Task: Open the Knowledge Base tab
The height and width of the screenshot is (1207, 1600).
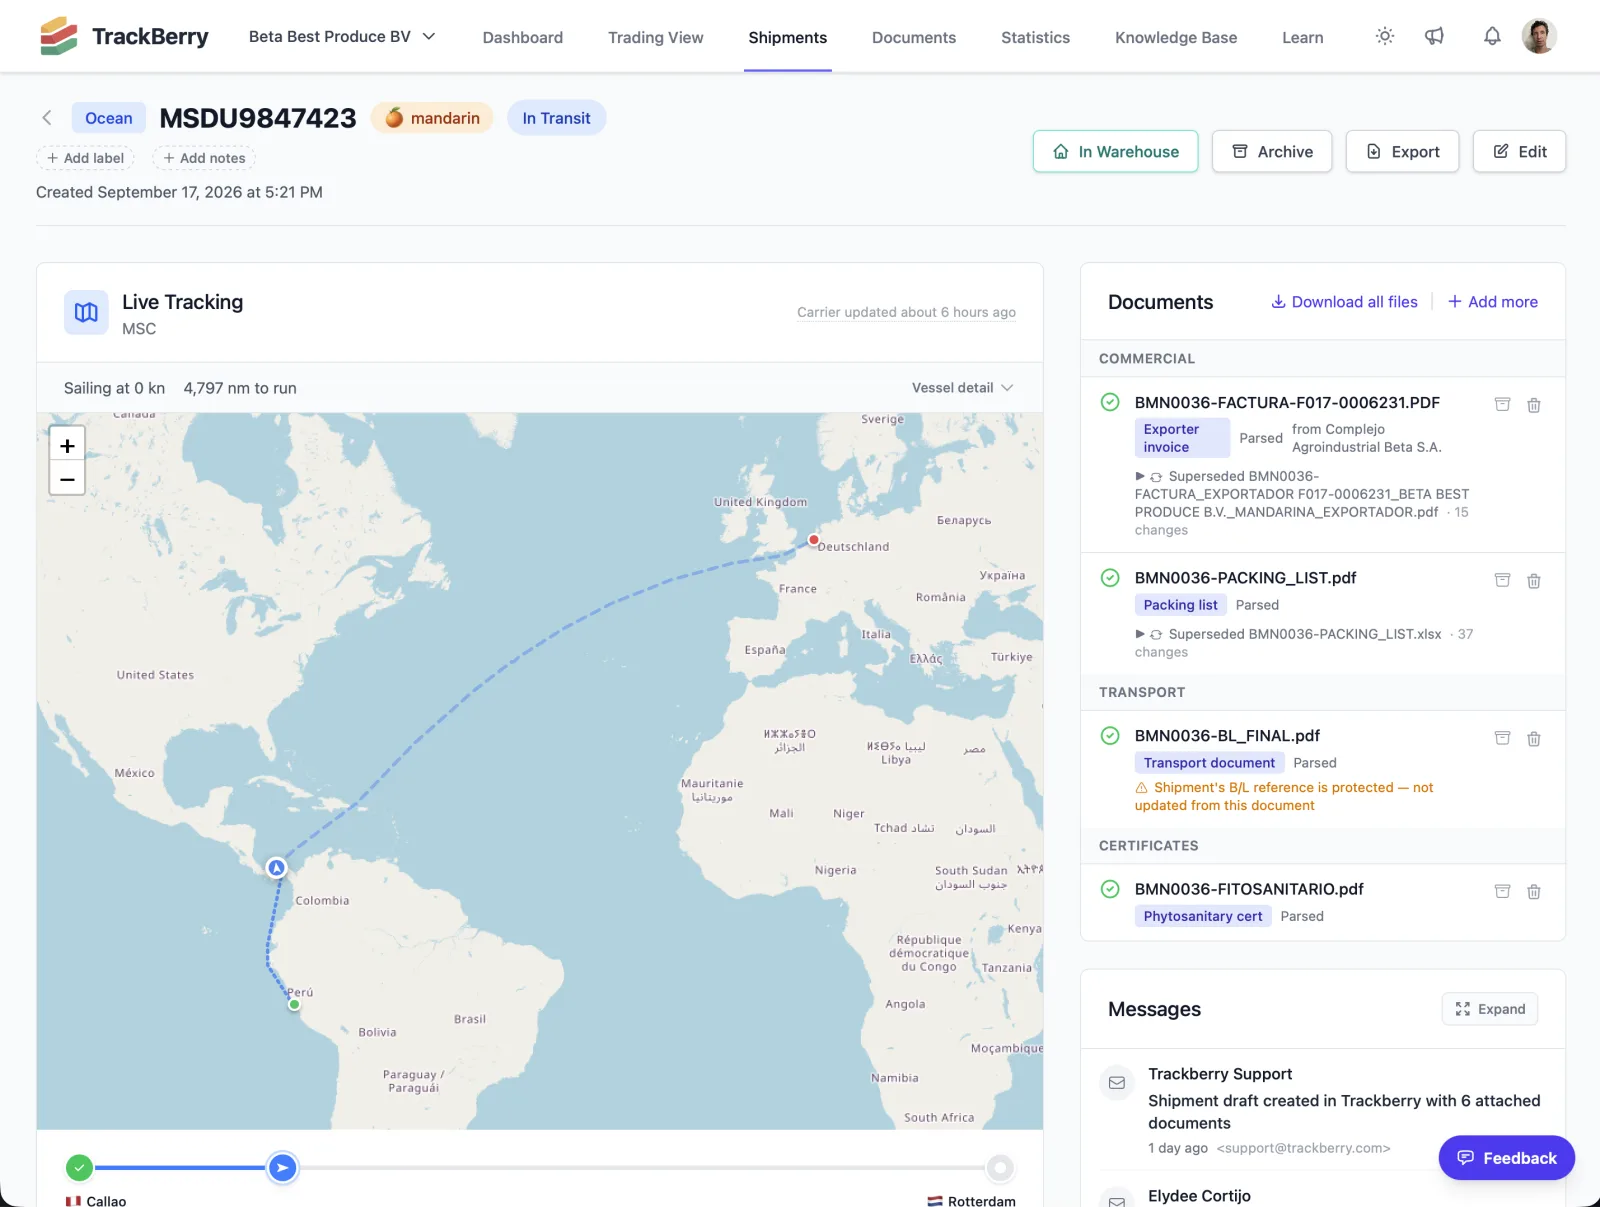Action: click(x=1176, y=37)
